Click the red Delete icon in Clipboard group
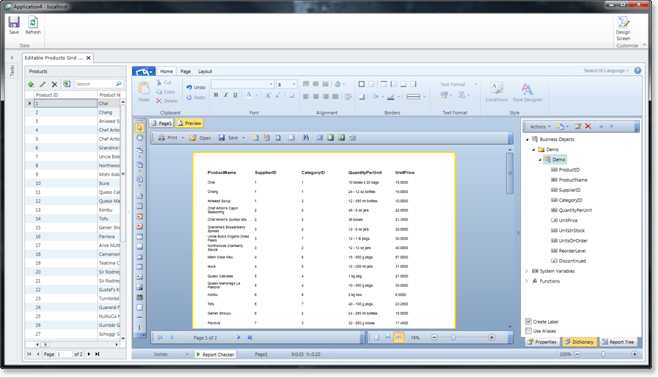The height and width of the screenshot is (377, 658). click(x=159, y=101)
